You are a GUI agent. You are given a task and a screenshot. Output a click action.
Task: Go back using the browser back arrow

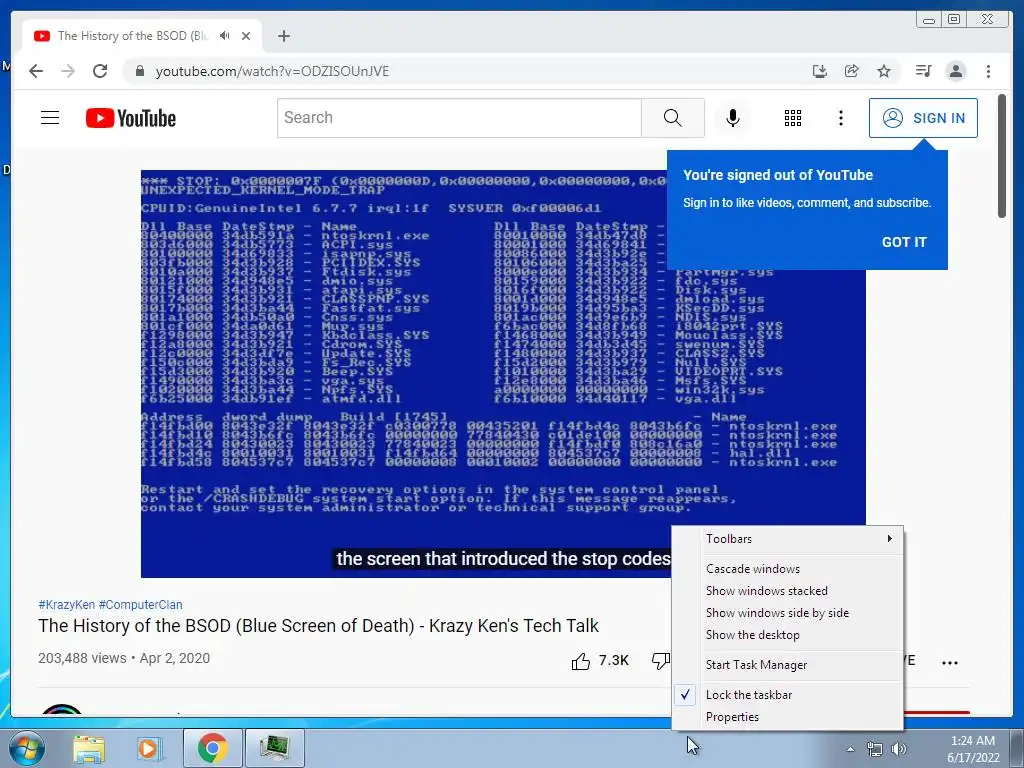[36, 71]
